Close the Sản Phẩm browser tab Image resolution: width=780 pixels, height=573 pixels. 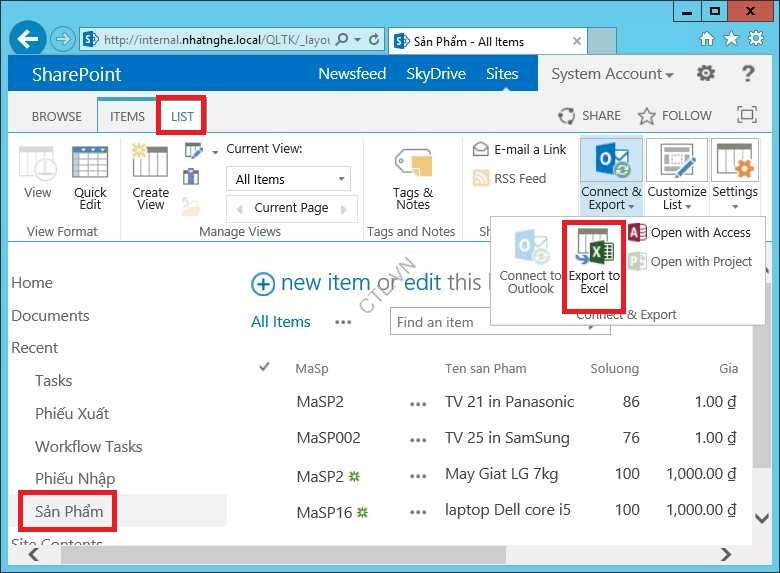(x=577, y=41)
